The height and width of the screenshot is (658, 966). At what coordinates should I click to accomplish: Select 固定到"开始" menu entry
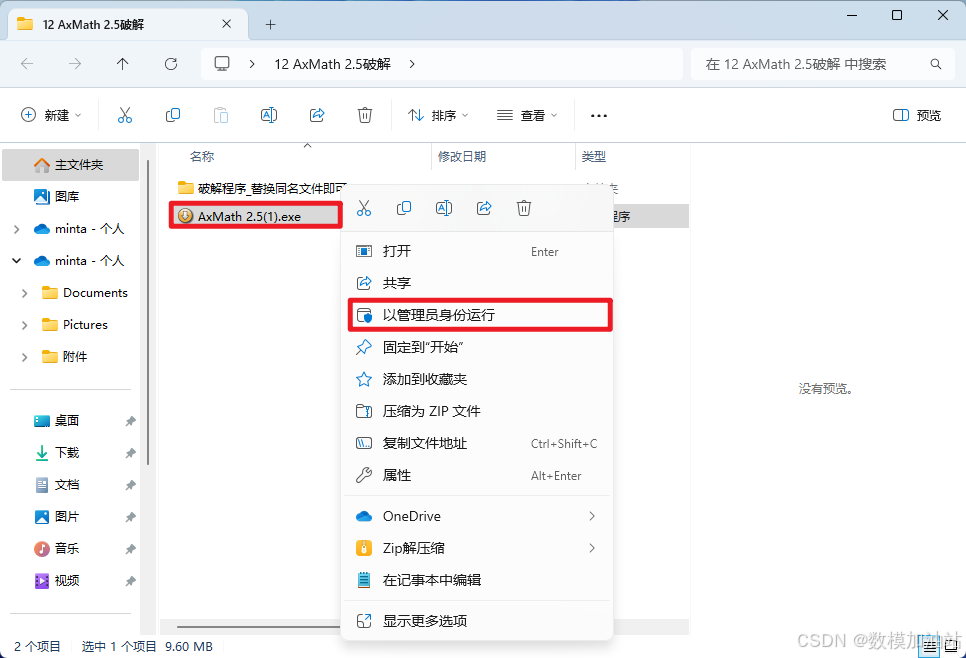(477, 347)
